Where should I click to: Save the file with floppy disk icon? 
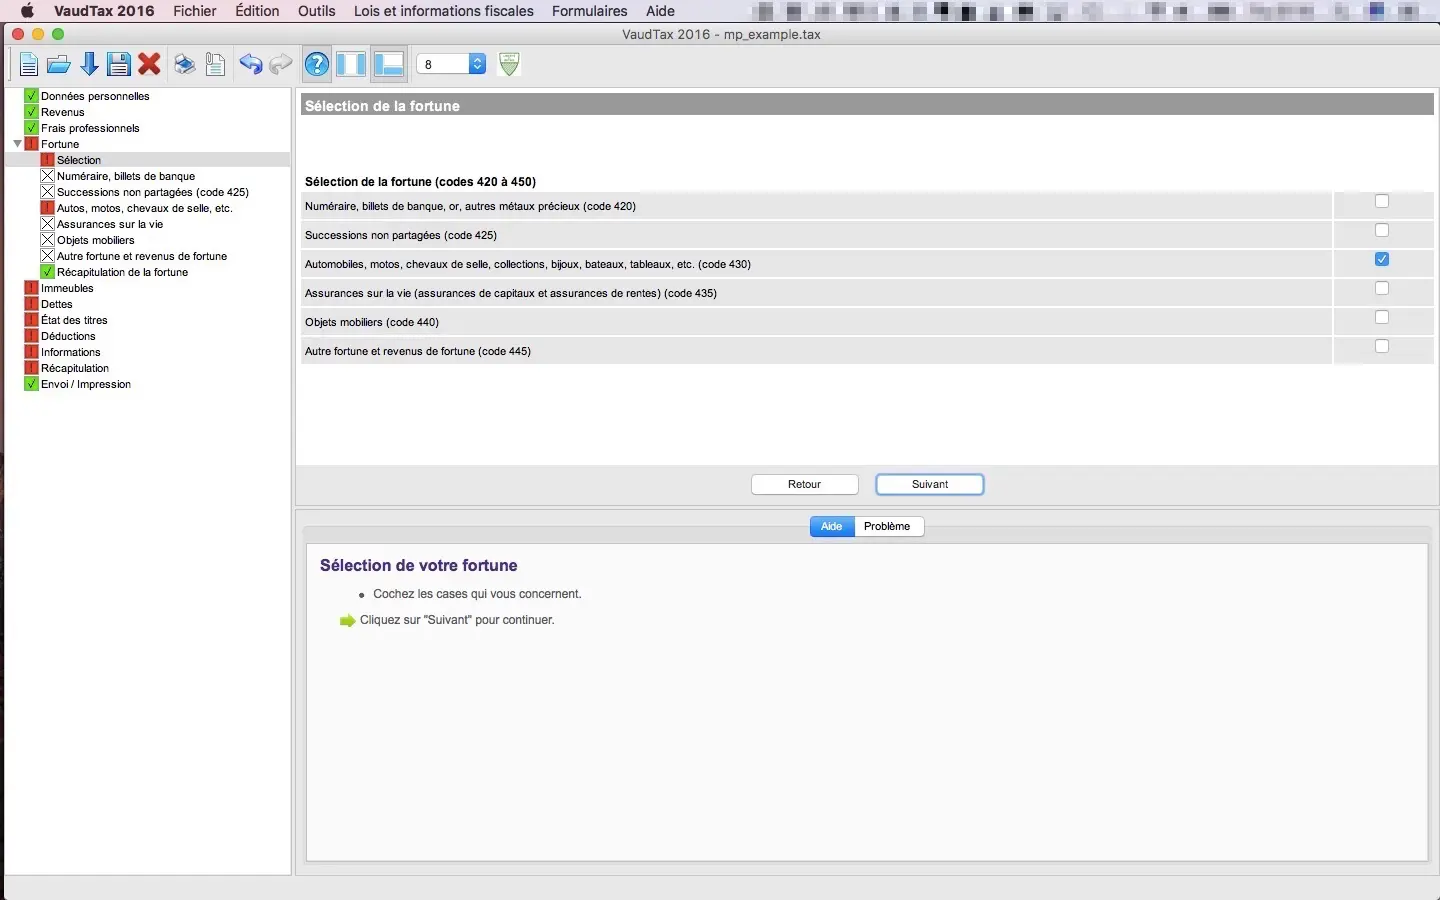pos(119,65)
